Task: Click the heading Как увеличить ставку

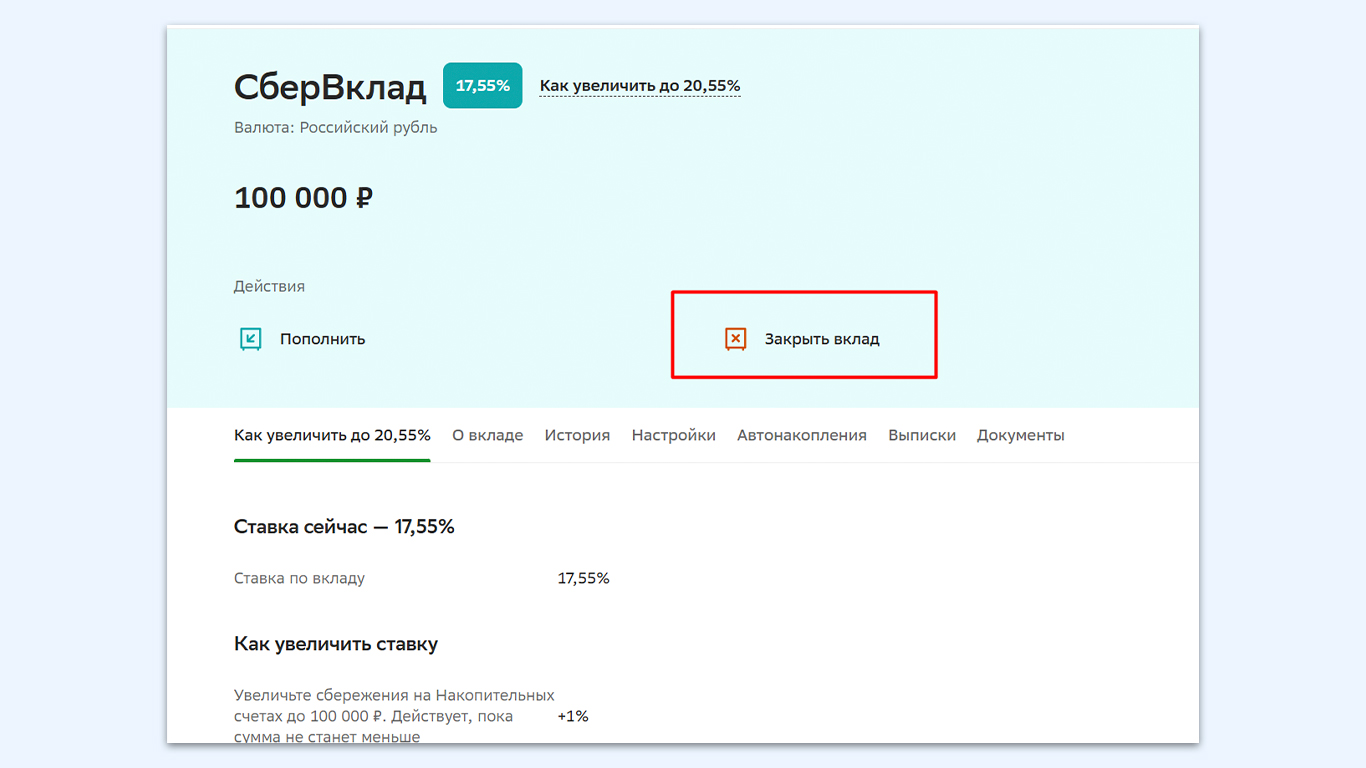Action: 336,644
